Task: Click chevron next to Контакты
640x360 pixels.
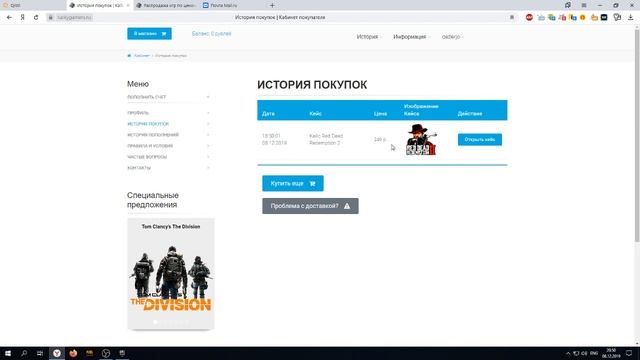Action: click(208, 168)
